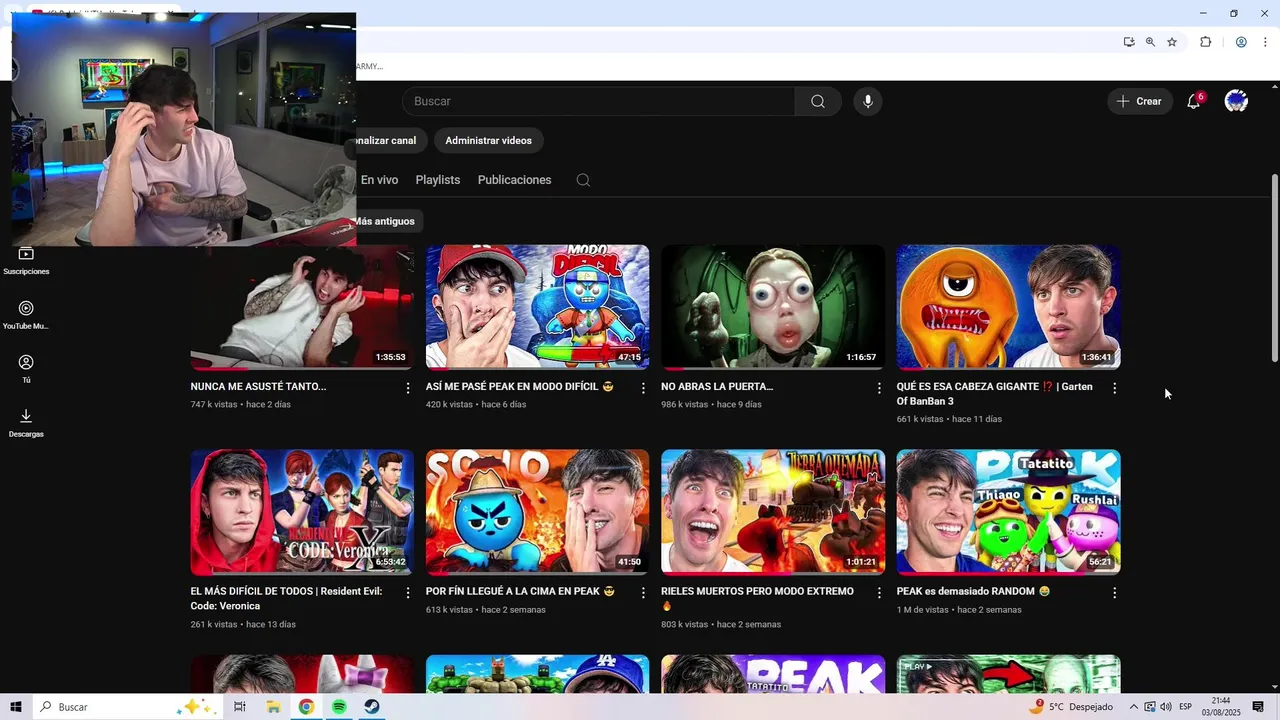1280x720 pixels.
Task: Open ASÍ ME PASÉ PEAK thumbnail
Action: pos(537,307)
